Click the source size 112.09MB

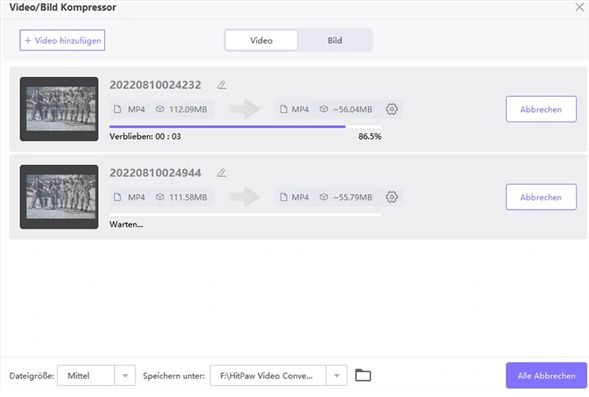coord(188,110)
